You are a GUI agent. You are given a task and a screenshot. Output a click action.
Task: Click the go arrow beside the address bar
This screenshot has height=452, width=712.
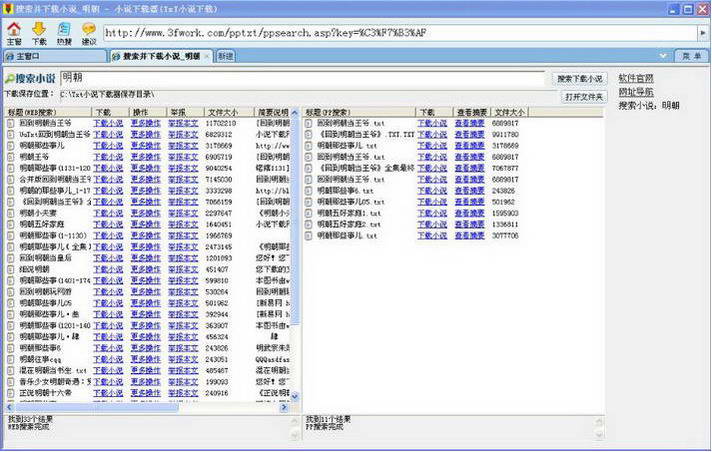[x=703, y=33]
